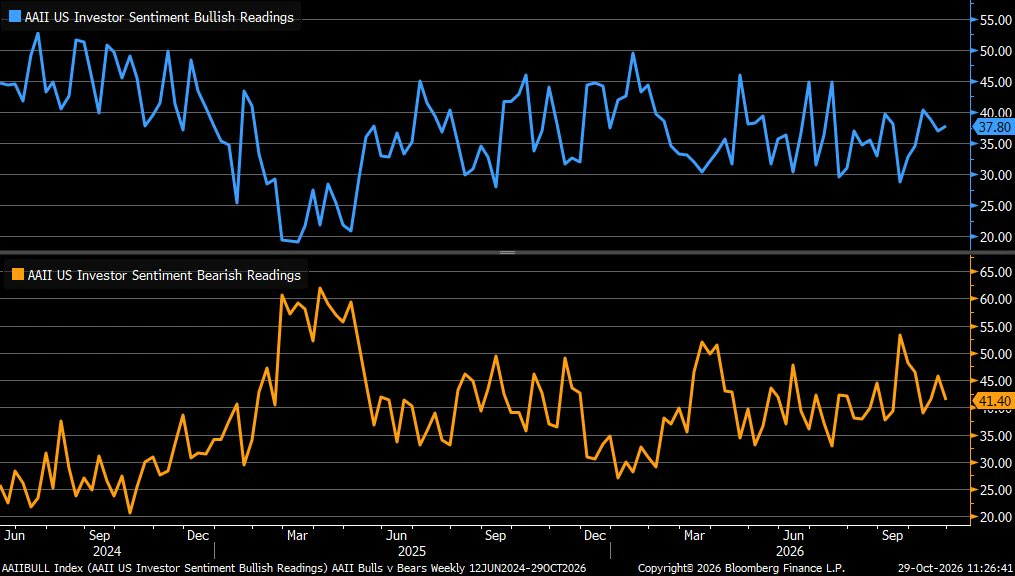Image resolution: width=1015 pixels, height=576 pixels.
Task: Click the 60.00 y-axis label
Action: point(996,299)
